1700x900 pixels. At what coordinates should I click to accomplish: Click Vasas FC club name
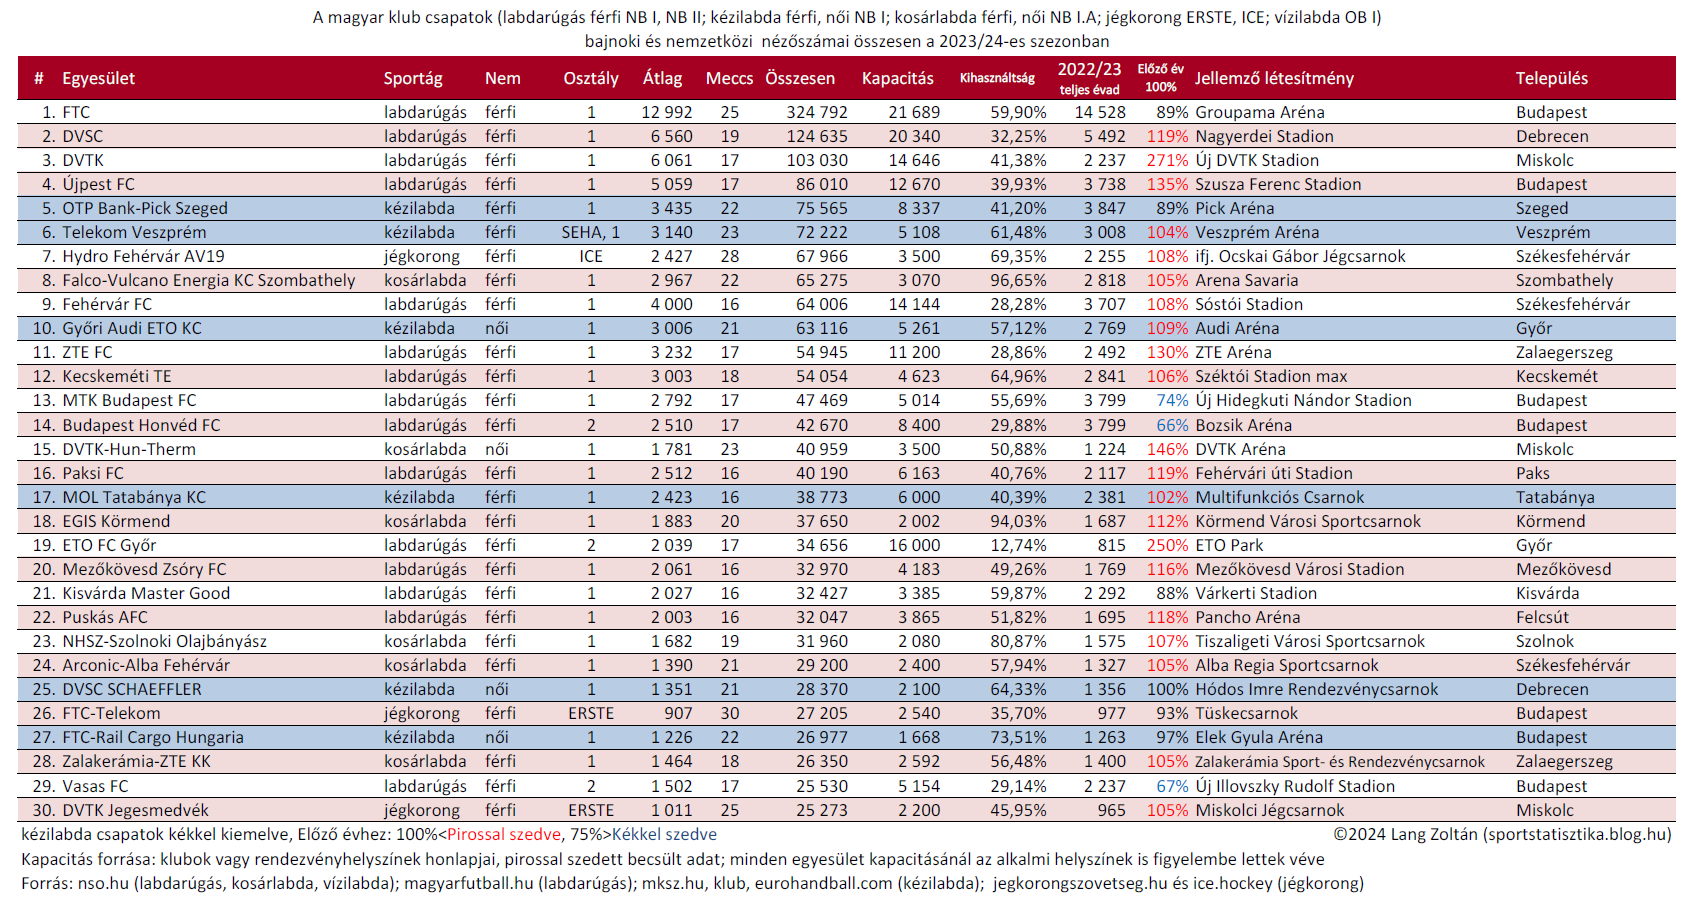(95, 786)
